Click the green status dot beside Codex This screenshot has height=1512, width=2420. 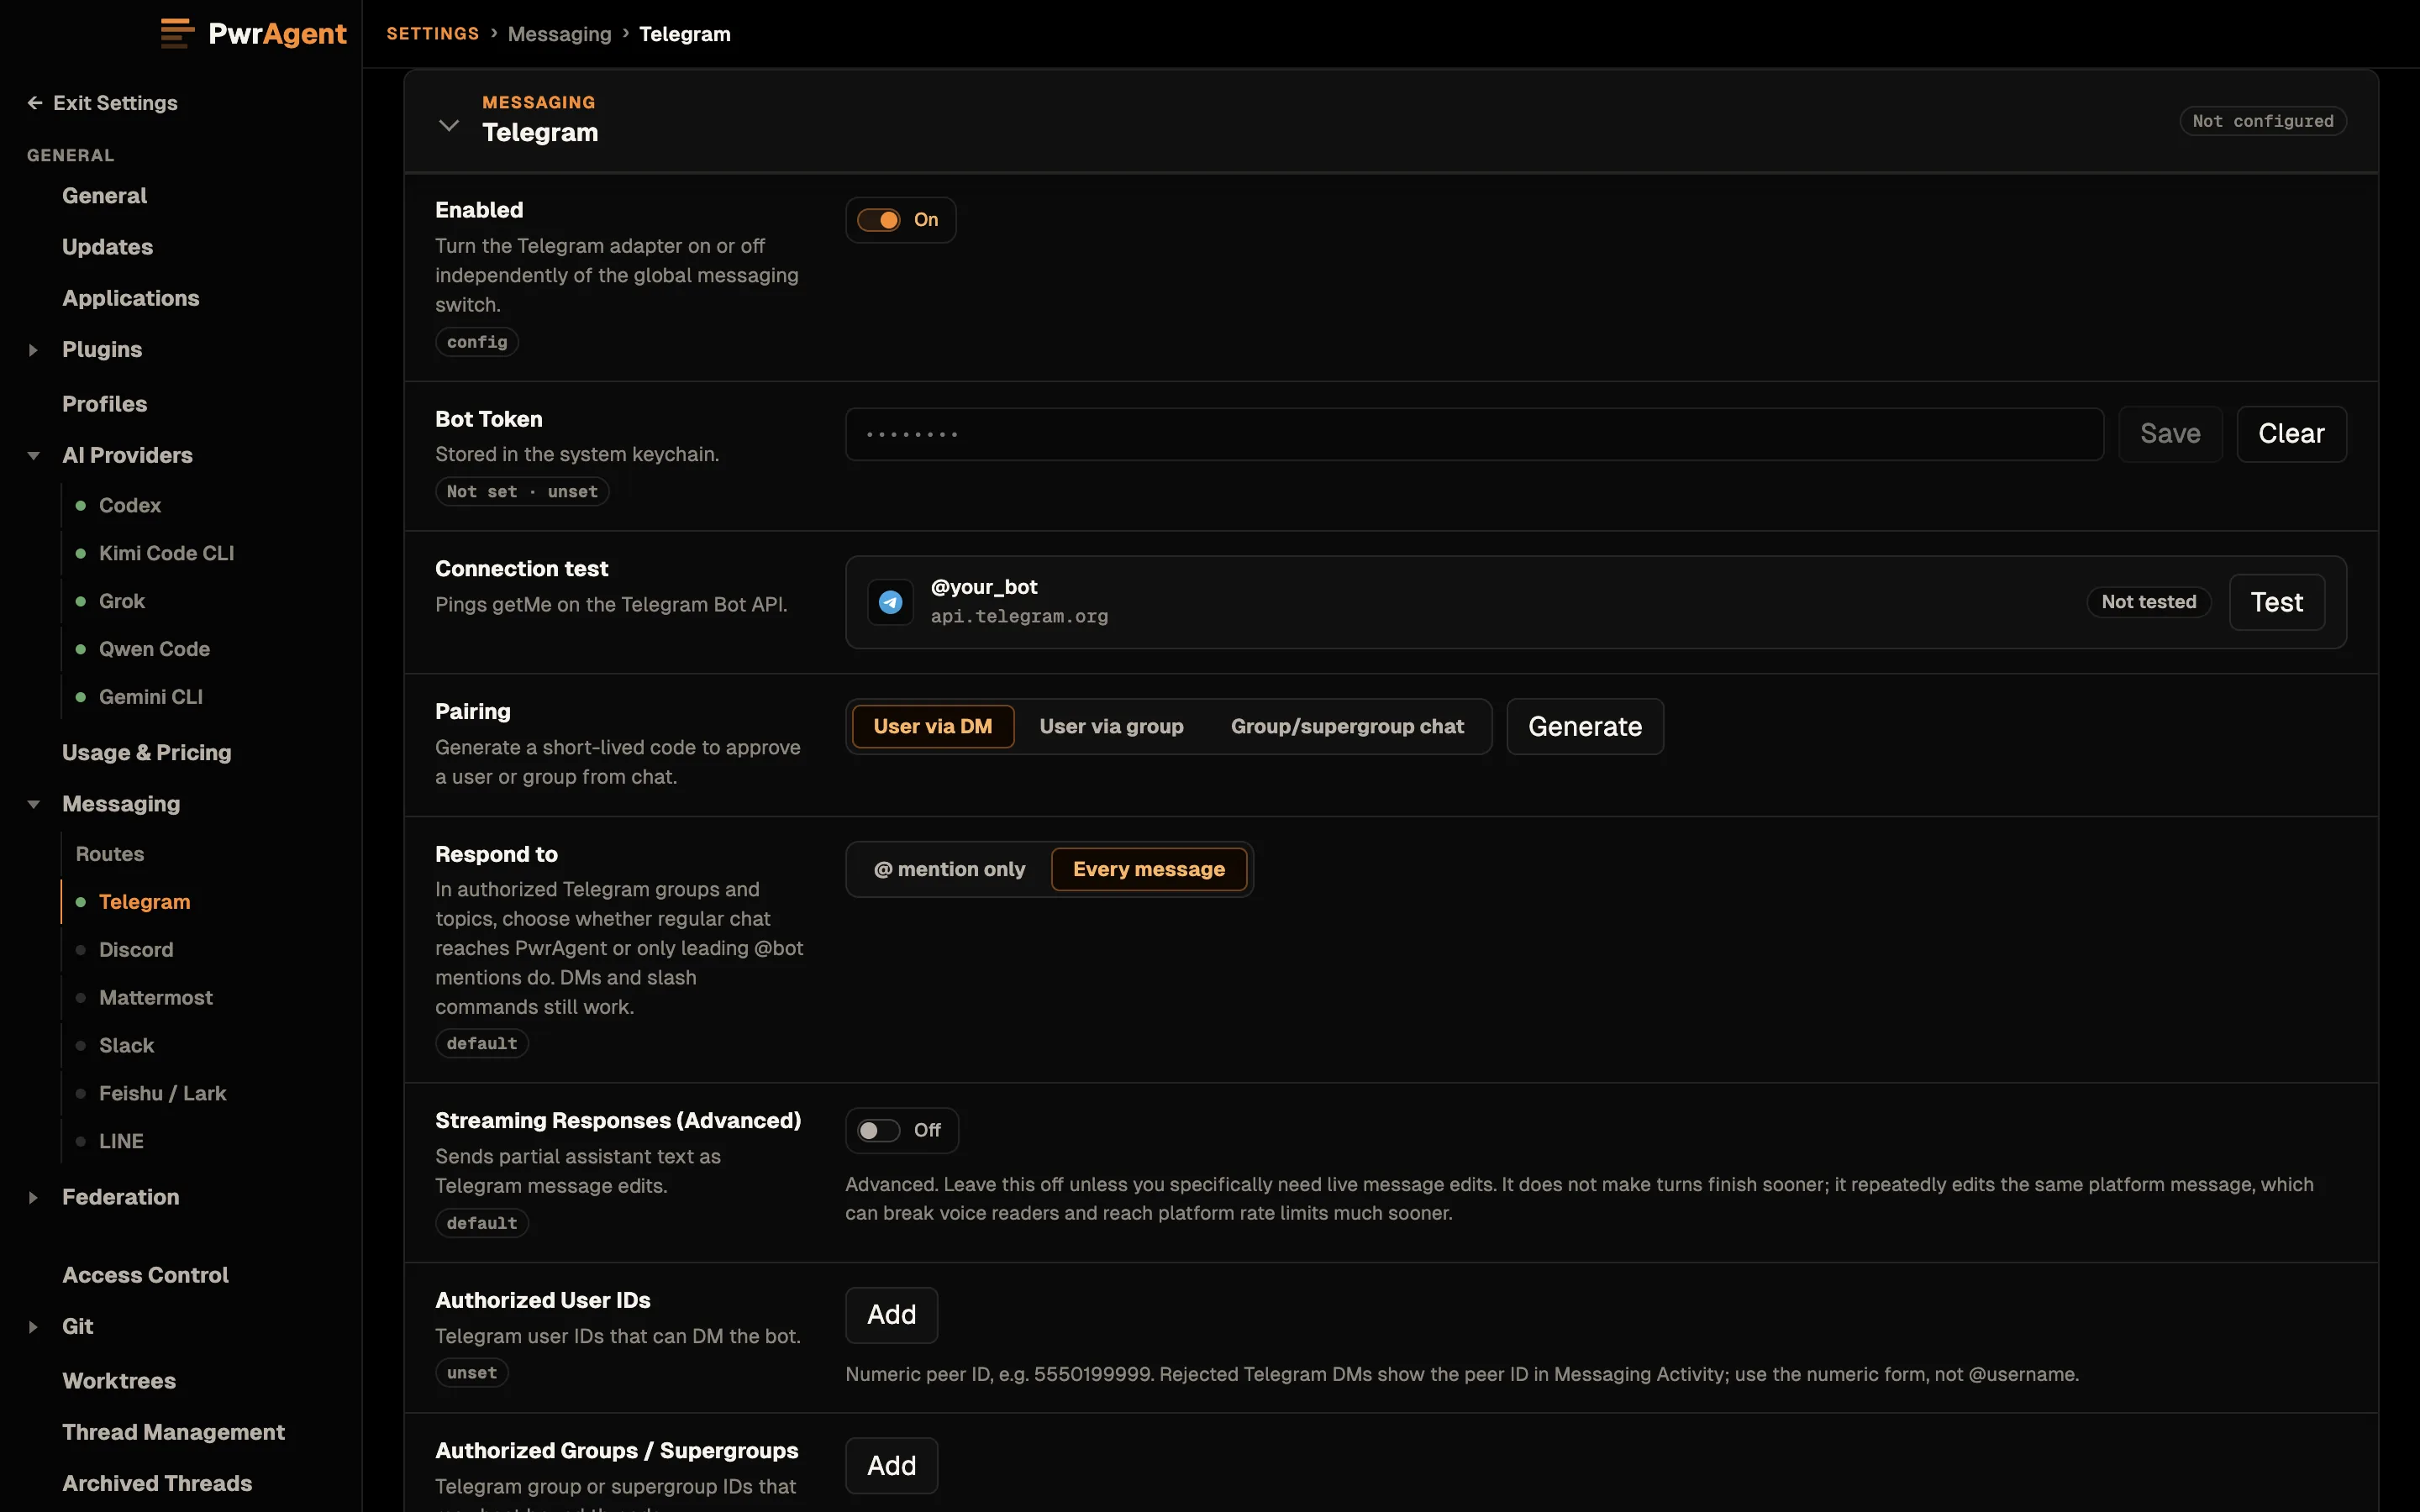click(x=81, y=505)
